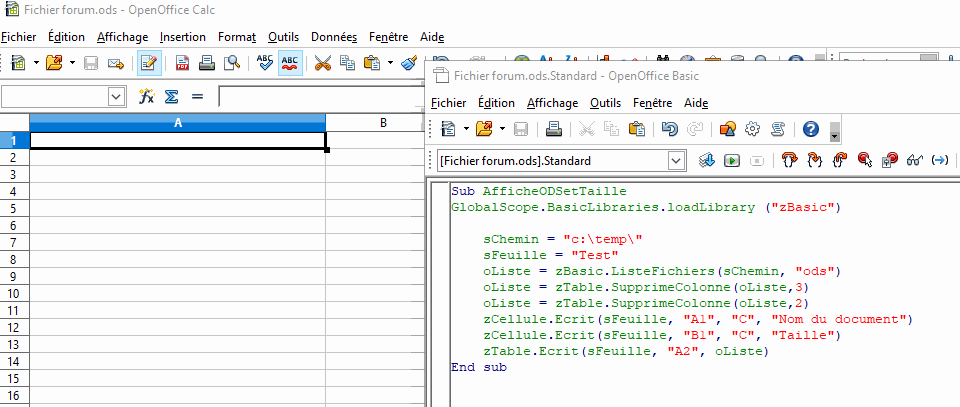Click the Print icon in Basic toolbar
The height and width of the screenshot is (407, 960).
(x=554, y=129)
